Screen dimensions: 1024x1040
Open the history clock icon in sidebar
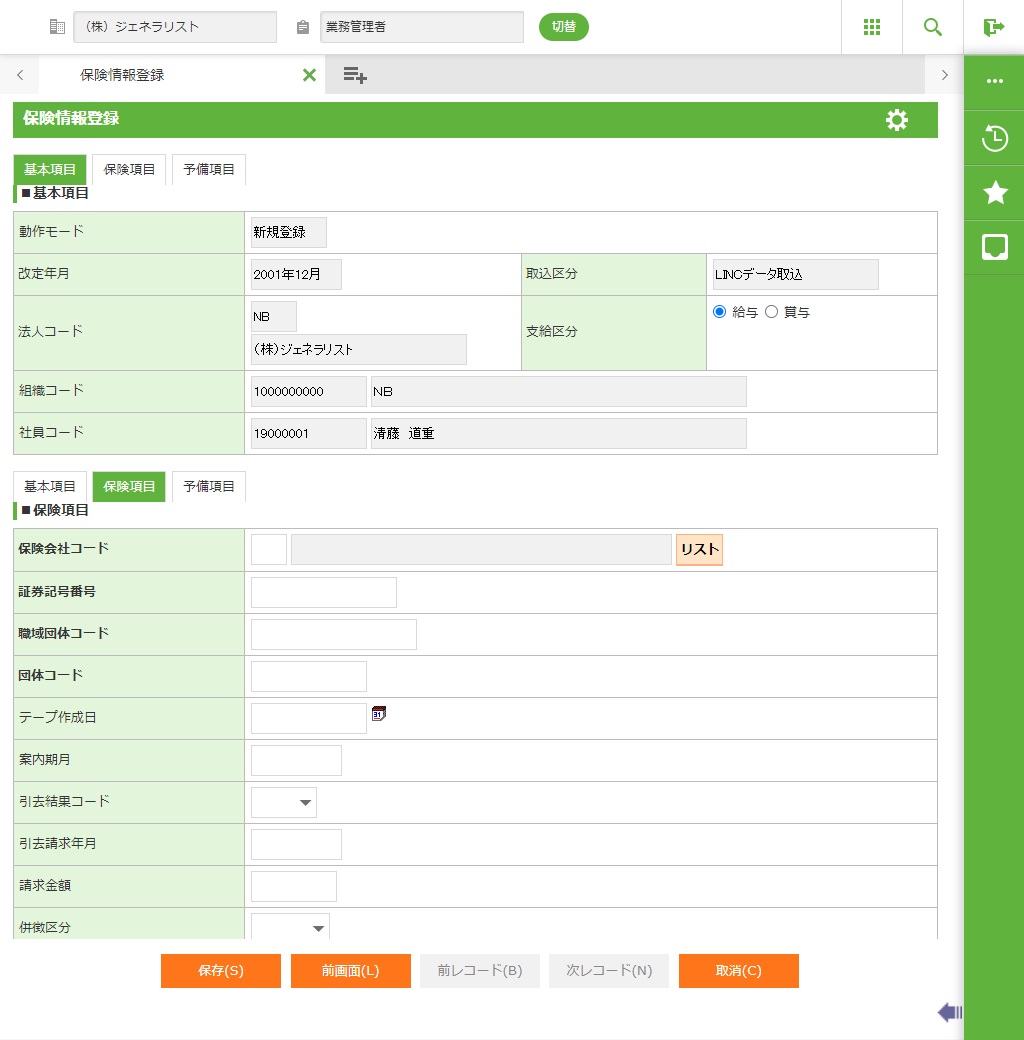pos(995,138)
